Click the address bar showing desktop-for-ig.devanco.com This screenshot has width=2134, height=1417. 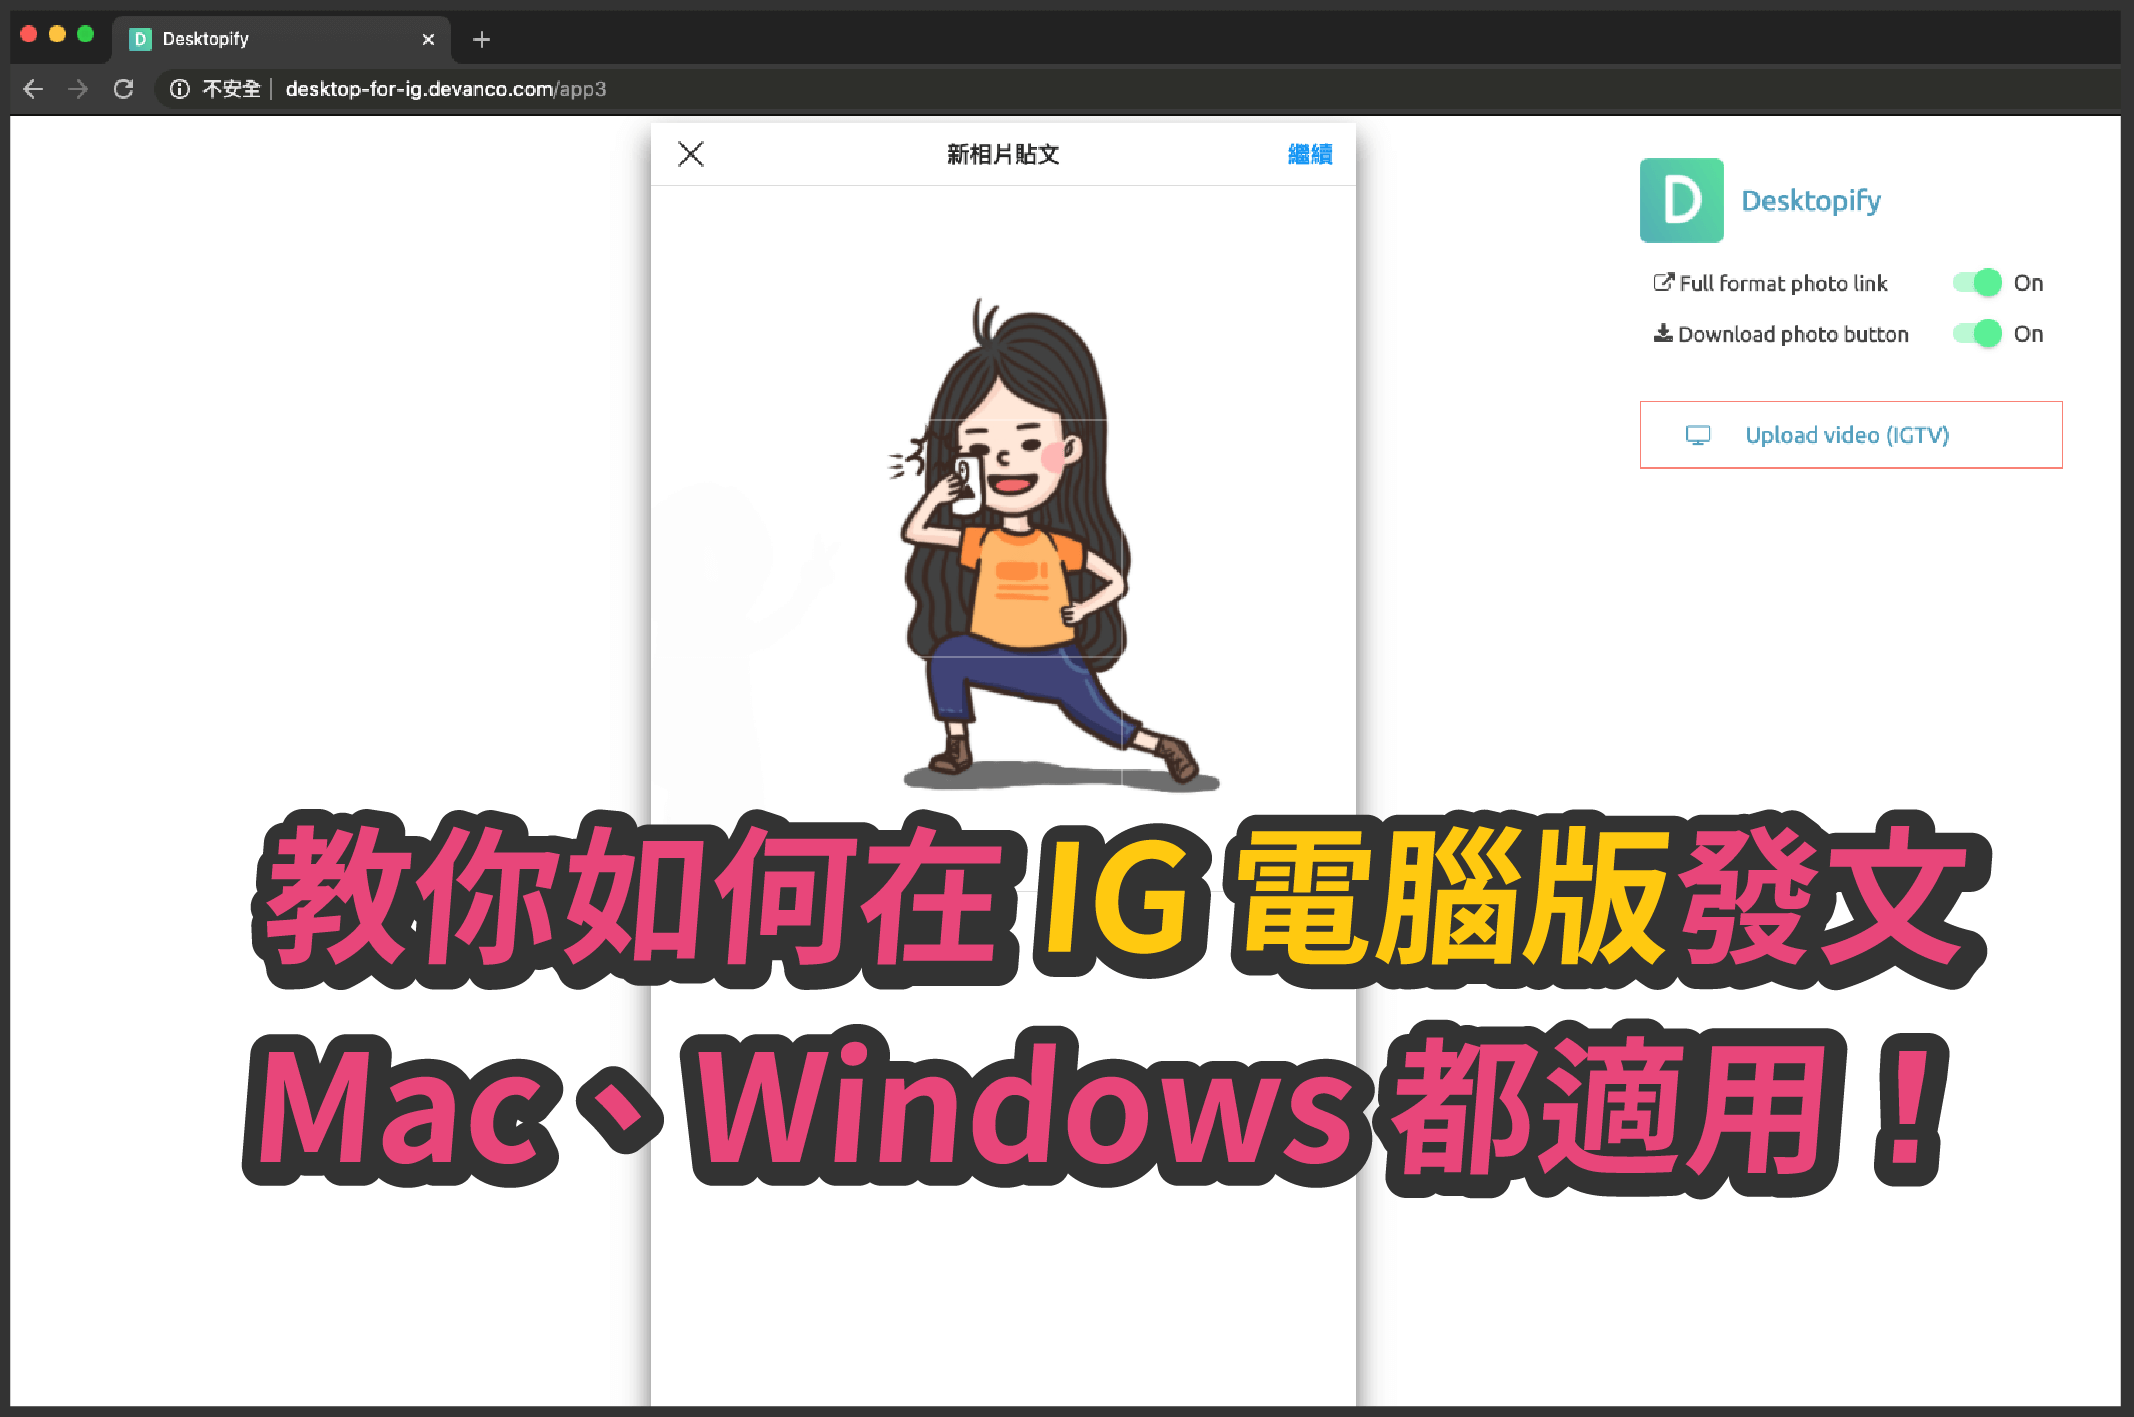coord(445,89)
